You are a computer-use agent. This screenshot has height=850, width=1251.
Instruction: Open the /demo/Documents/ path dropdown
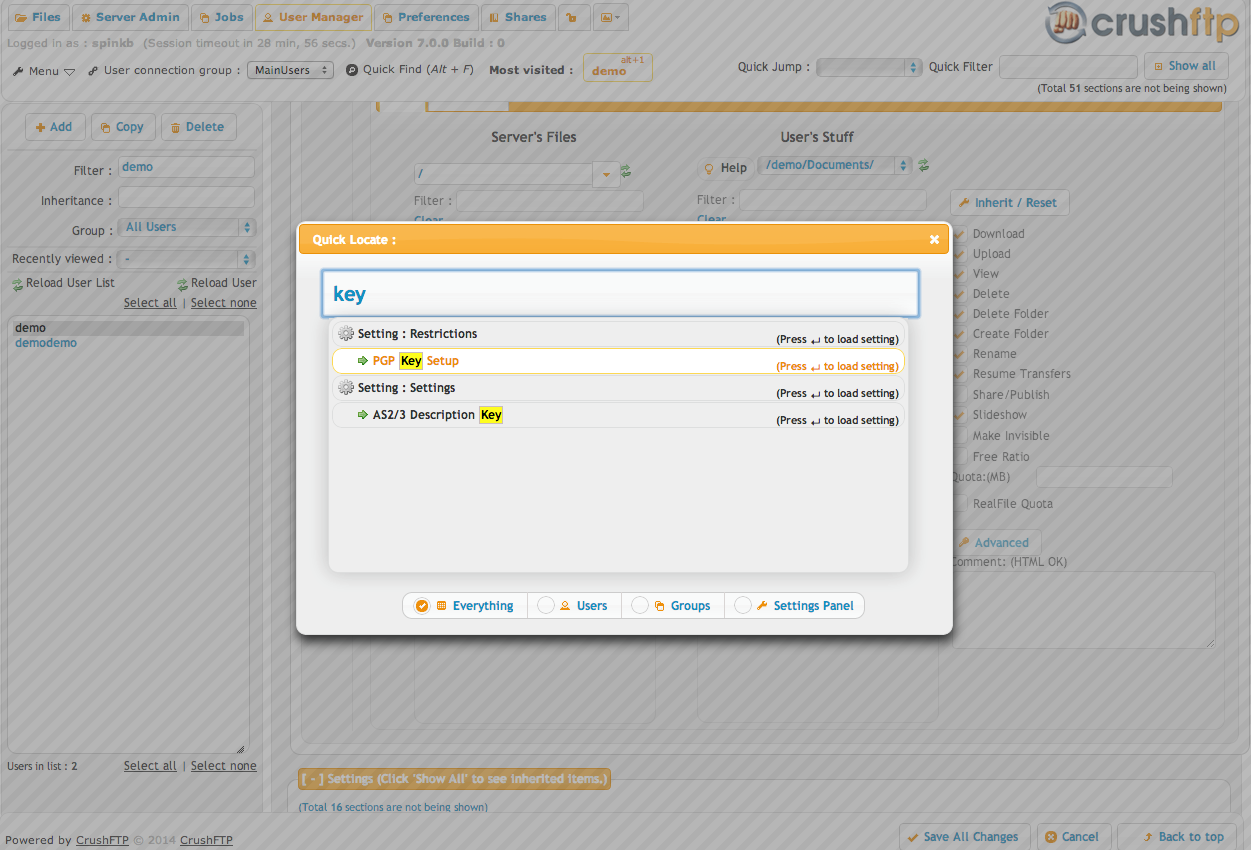tap(835, 165)
